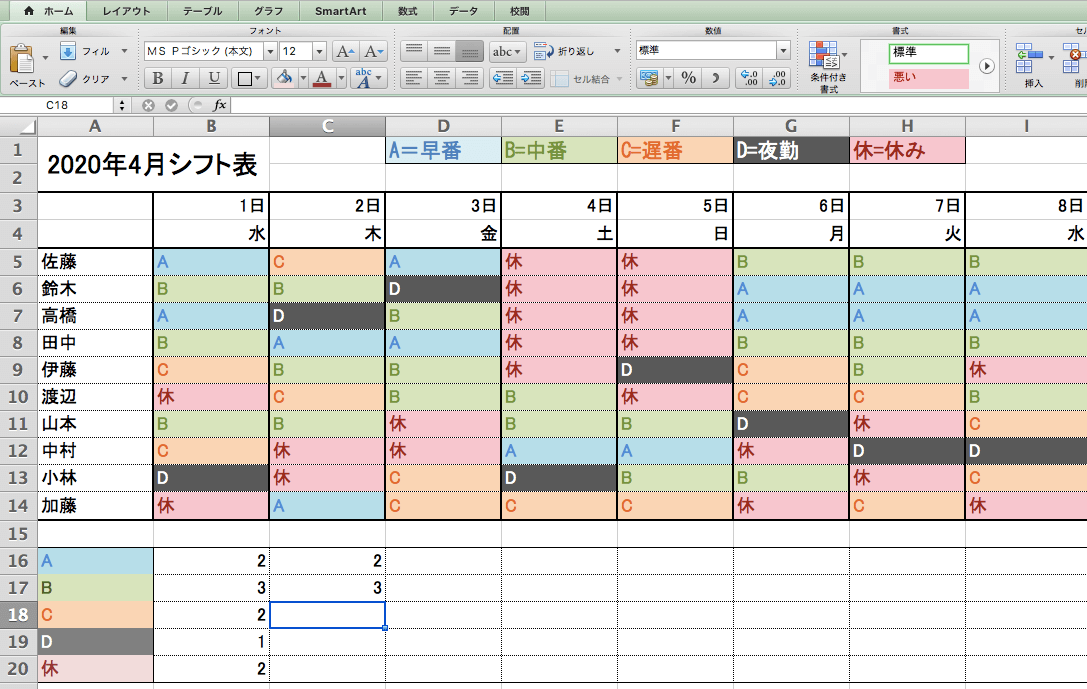Click the increase font size icon
The width and height of the screenshot is (1087, 689).
point(345,51)
